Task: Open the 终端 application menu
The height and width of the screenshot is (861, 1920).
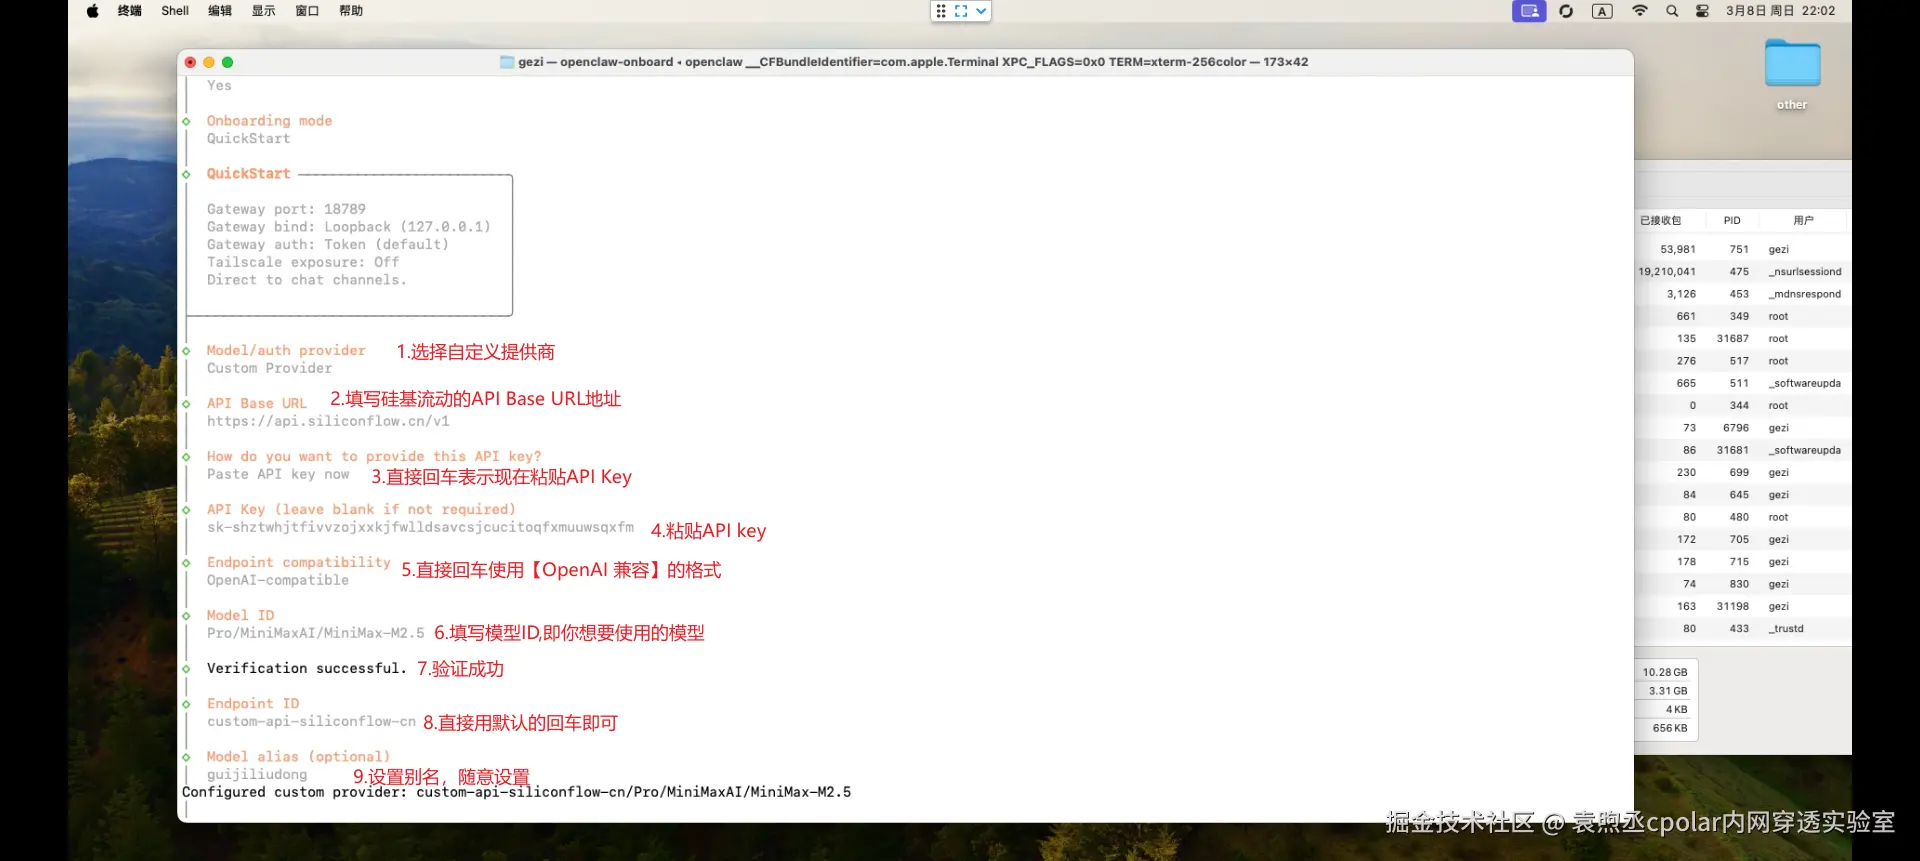Action: [x=130, y=11]
